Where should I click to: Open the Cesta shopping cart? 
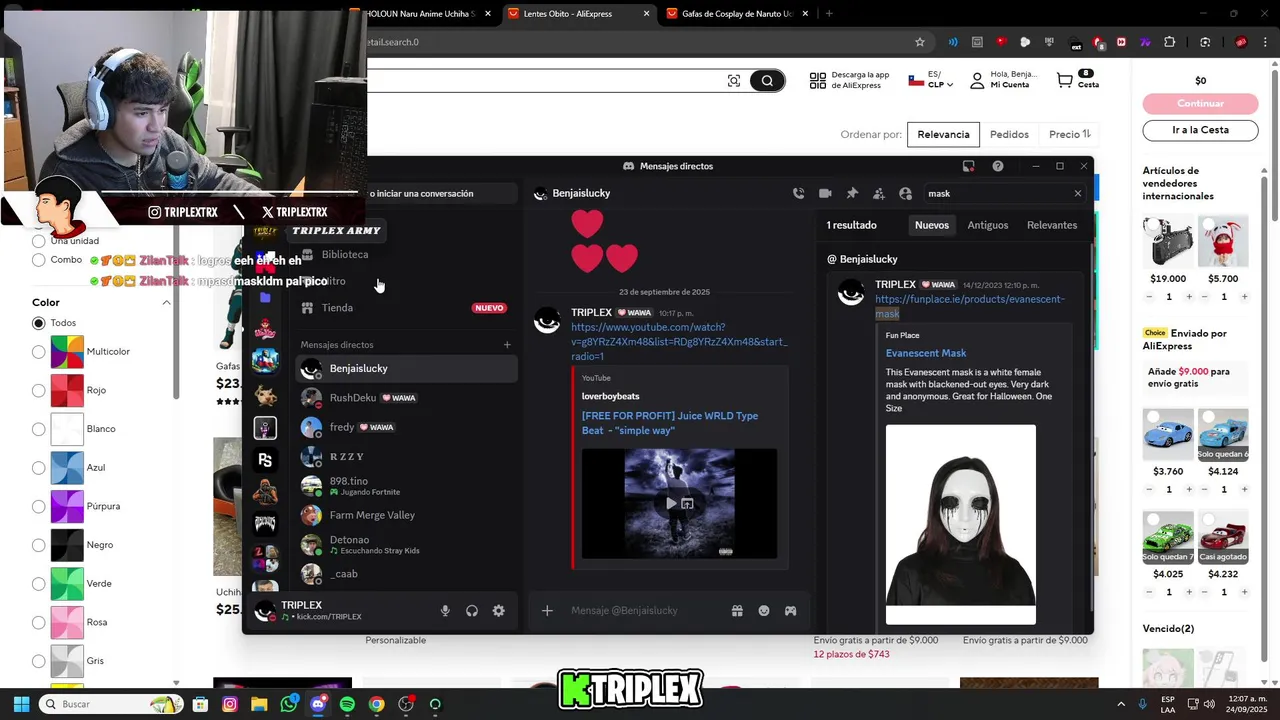click(x=1077, y=80)
